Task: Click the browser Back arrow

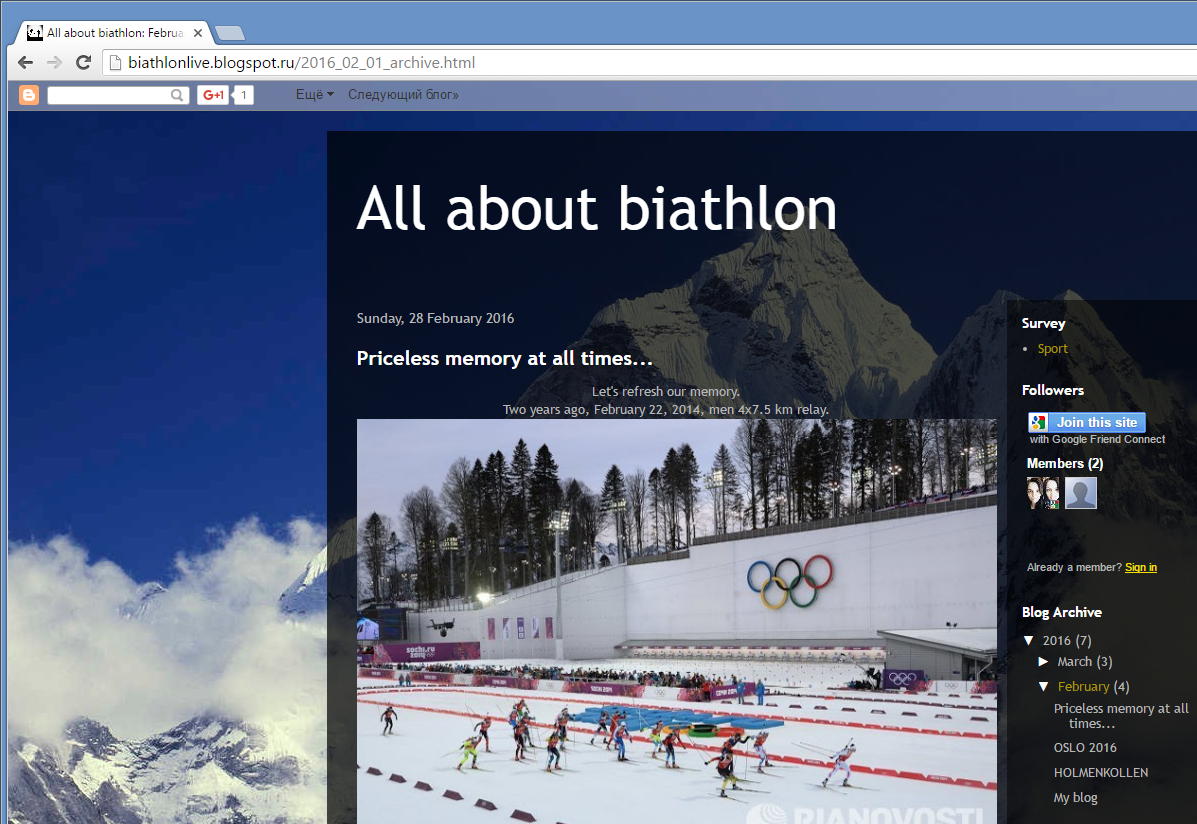Action: click(x=25, y=63)
